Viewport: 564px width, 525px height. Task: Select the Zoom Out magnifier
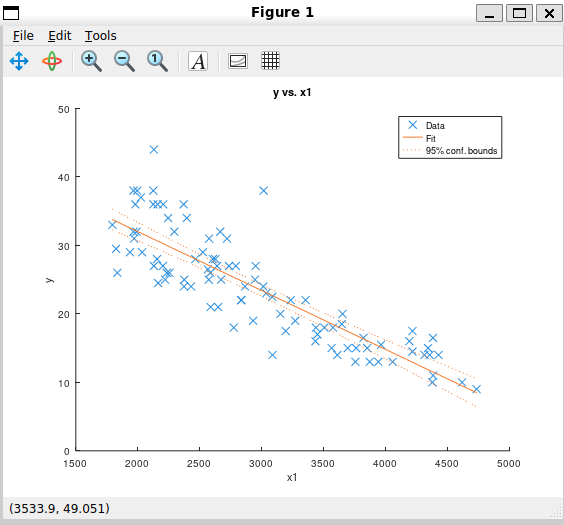(124, 61)
